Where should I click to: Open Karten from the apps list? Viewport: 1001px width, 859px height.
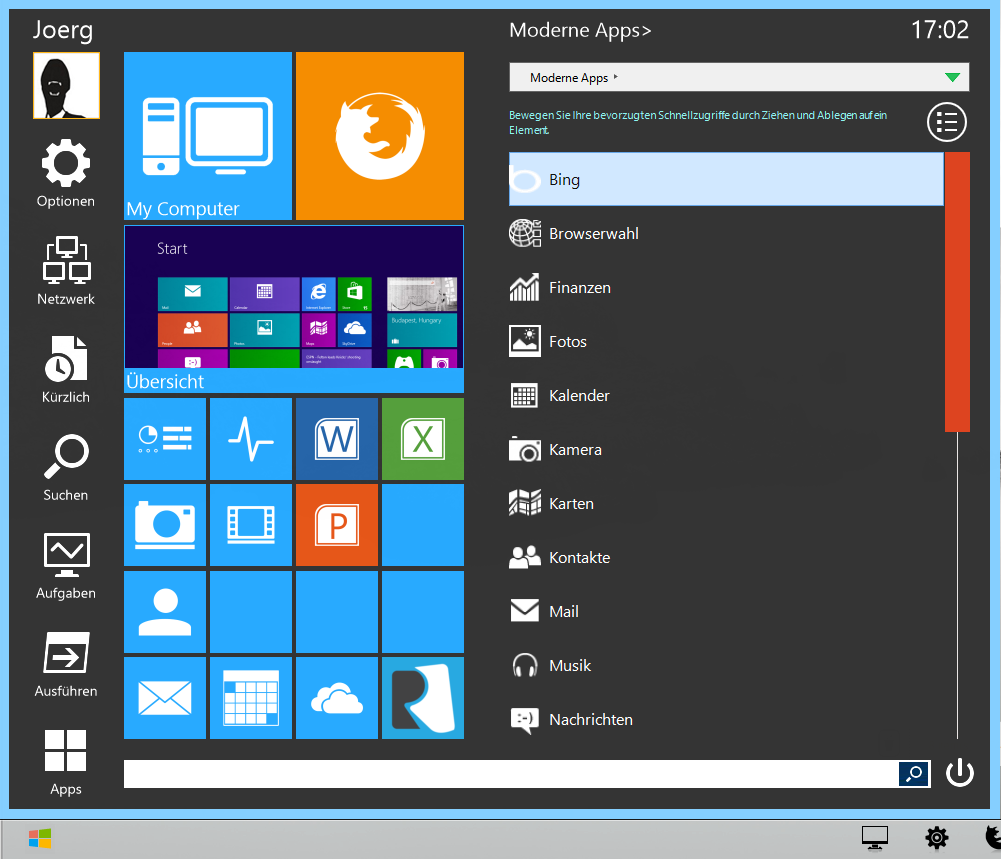pyautogui.click(x=726, y=503)
